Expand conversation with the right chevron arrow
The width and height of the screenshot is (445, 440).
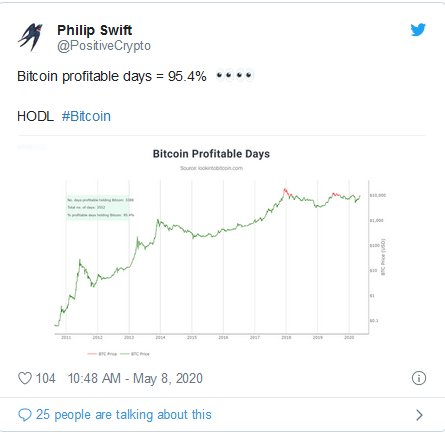tap(419, 415)
